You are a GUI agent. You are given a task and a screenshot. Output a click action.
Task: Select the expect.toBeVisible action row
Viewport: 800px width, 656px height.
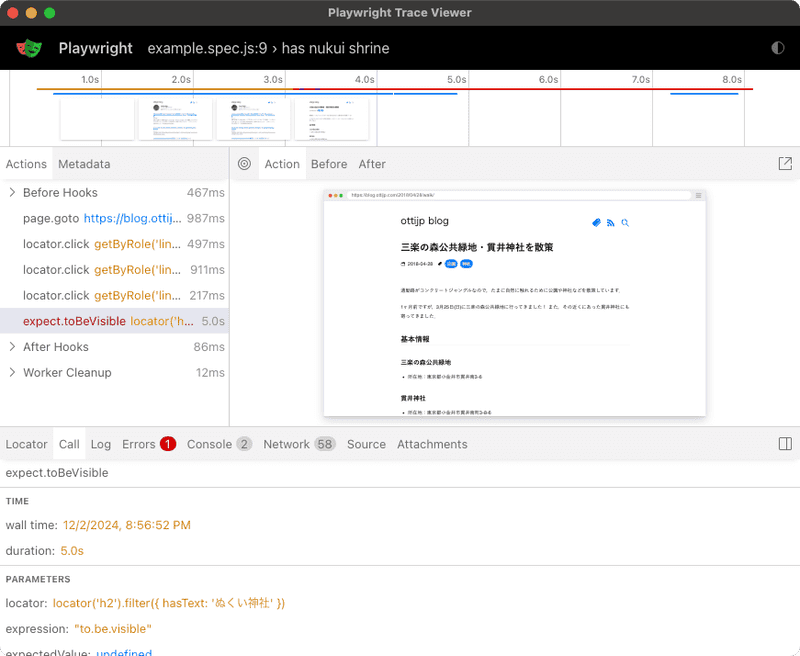pos(114,321)
